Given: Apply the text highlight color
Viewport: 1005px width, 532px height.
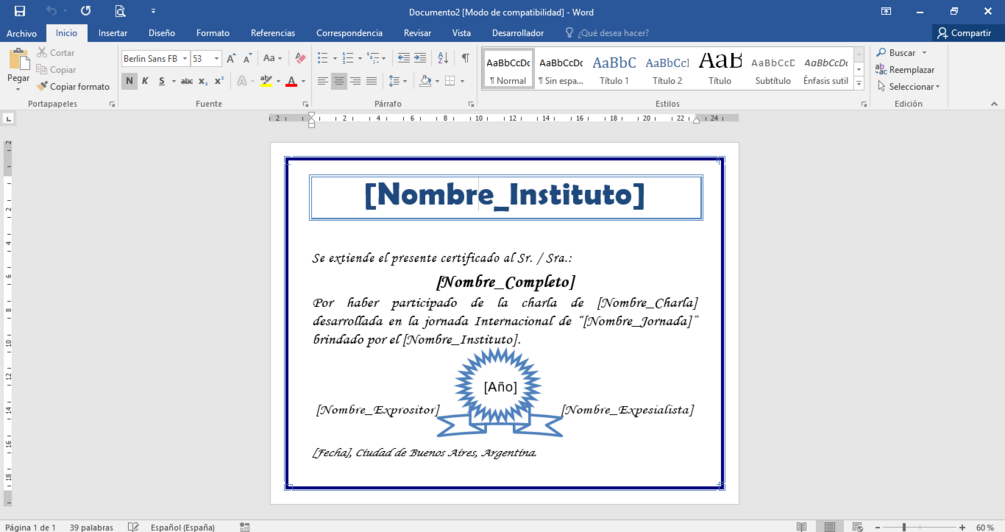Looking at the screenshot, I should 266,81.
